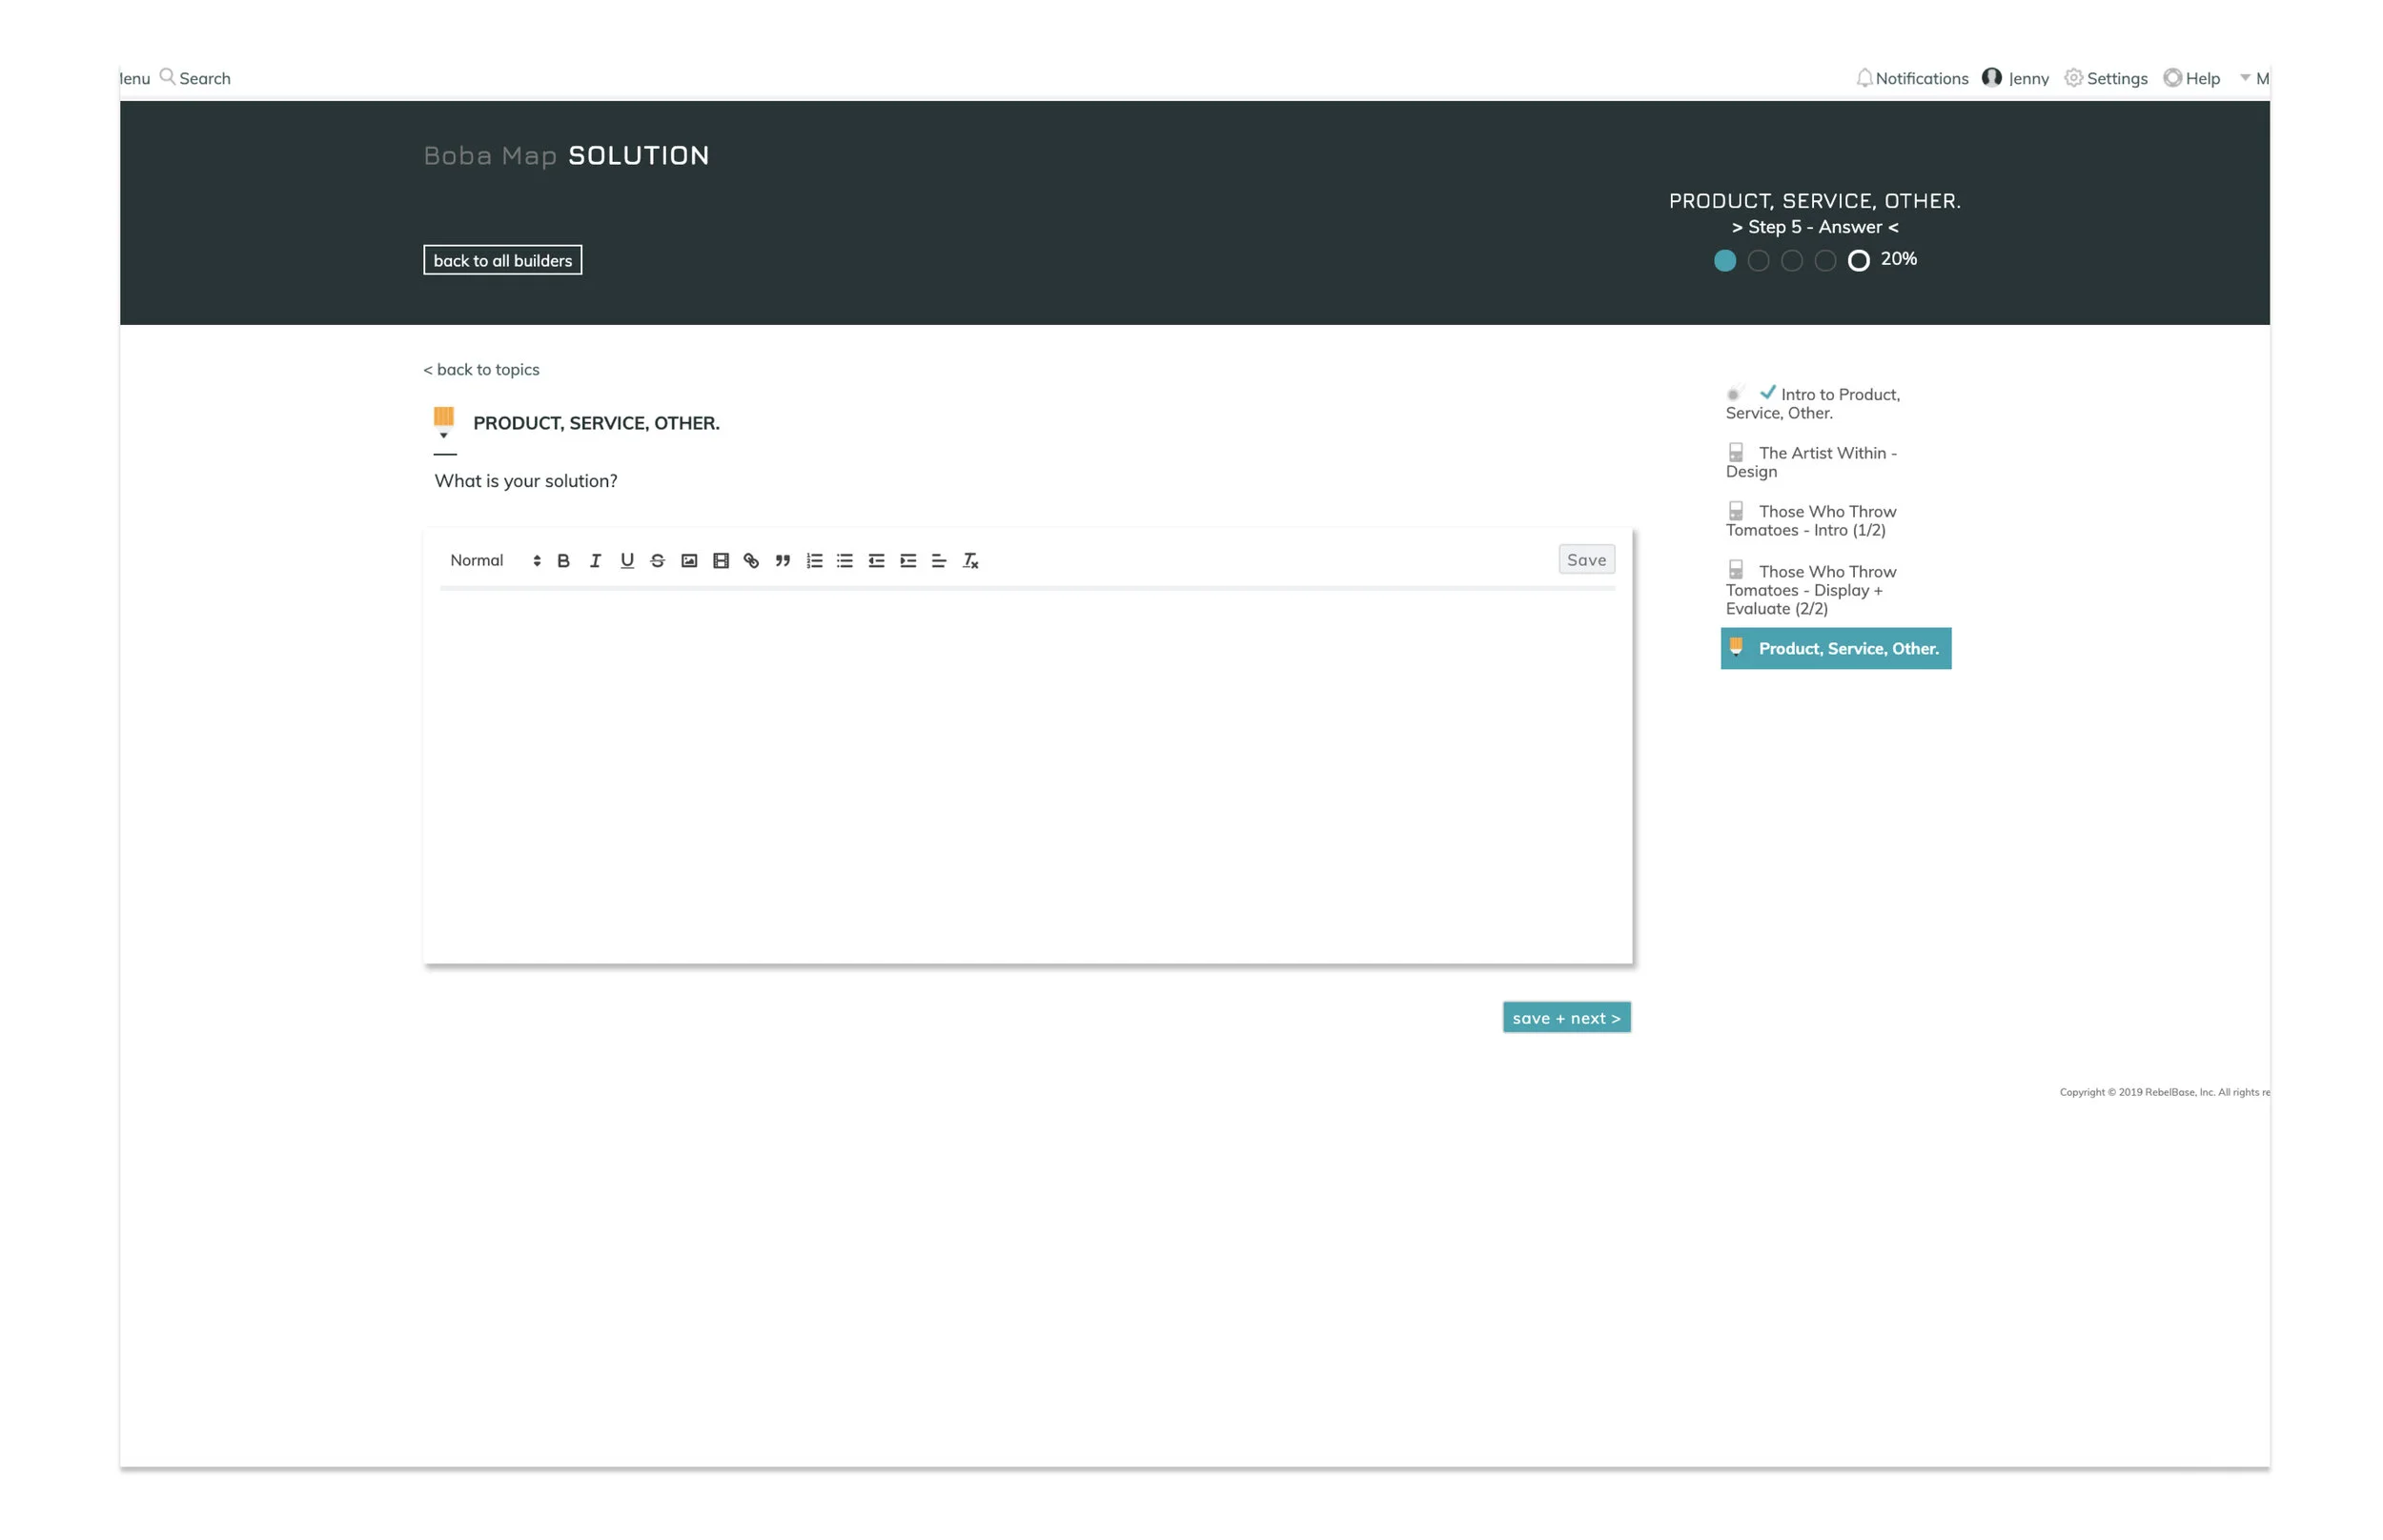
Task: Toggle italic formatting in the editor
Action: (x=595, y=561)
